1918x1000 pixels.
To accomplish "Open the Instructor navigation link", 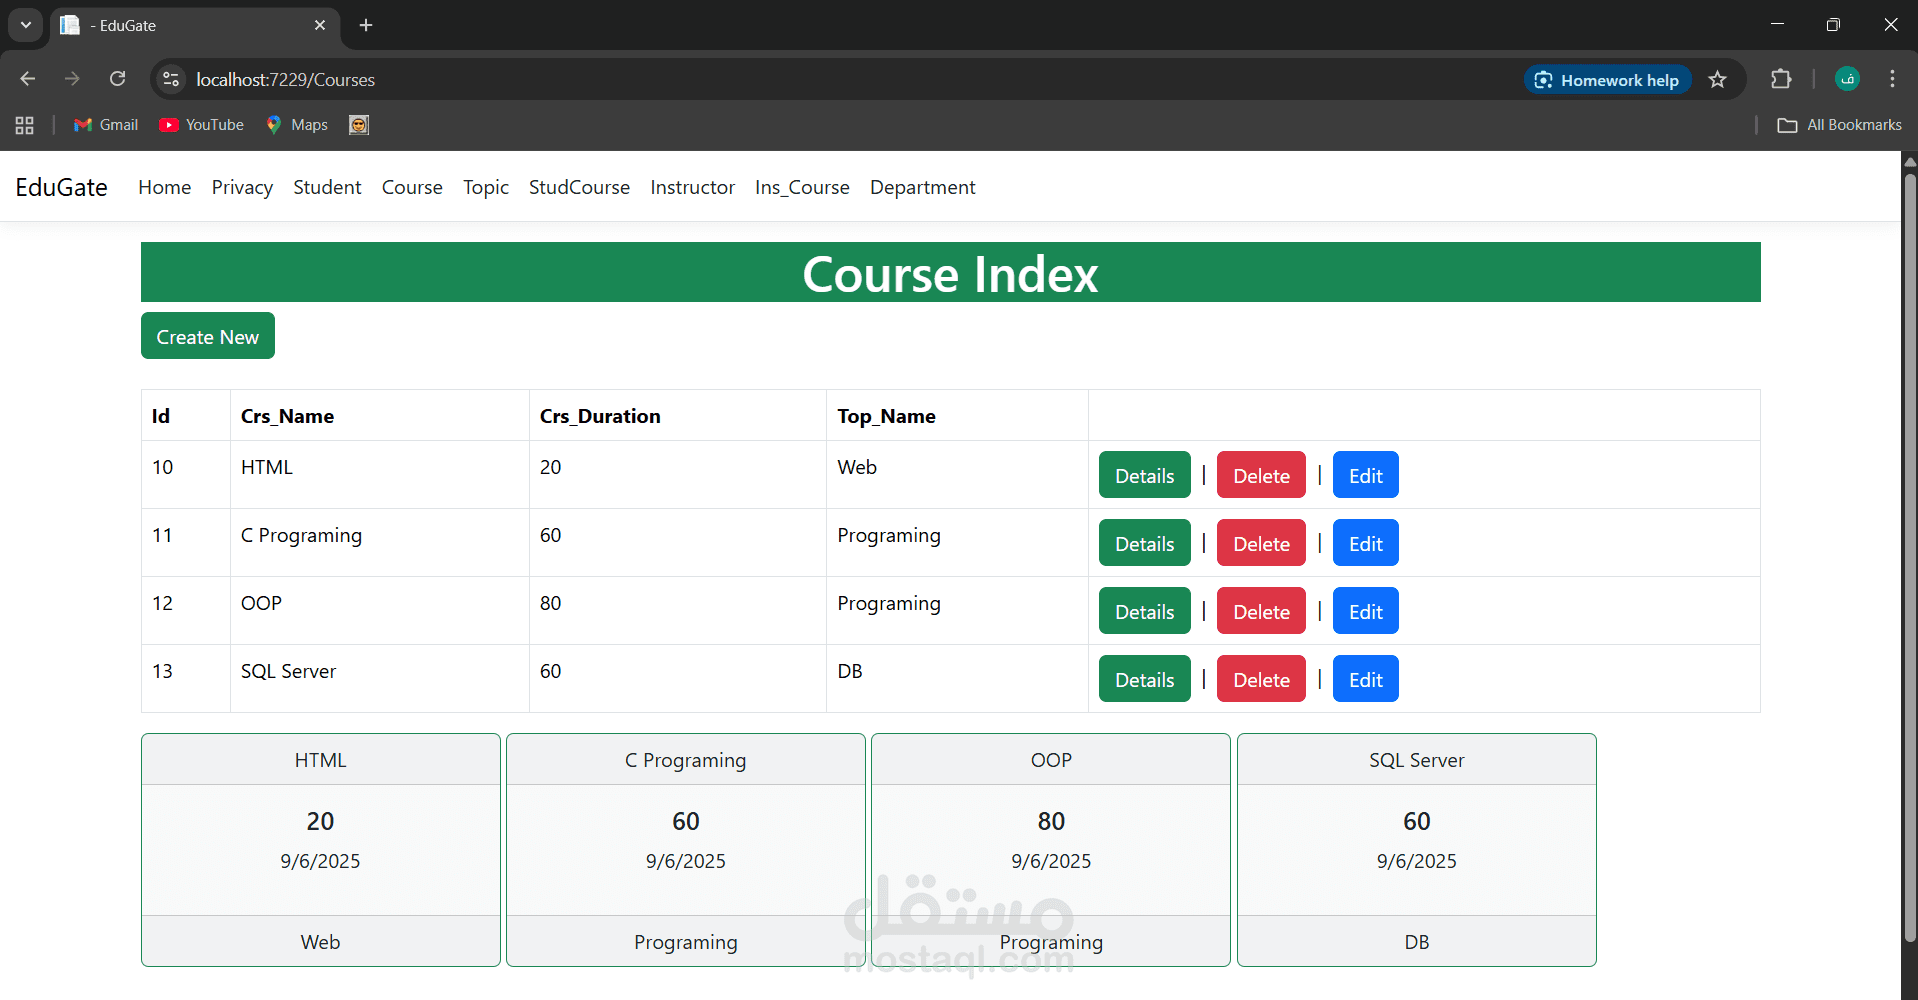I will [692, 187].
